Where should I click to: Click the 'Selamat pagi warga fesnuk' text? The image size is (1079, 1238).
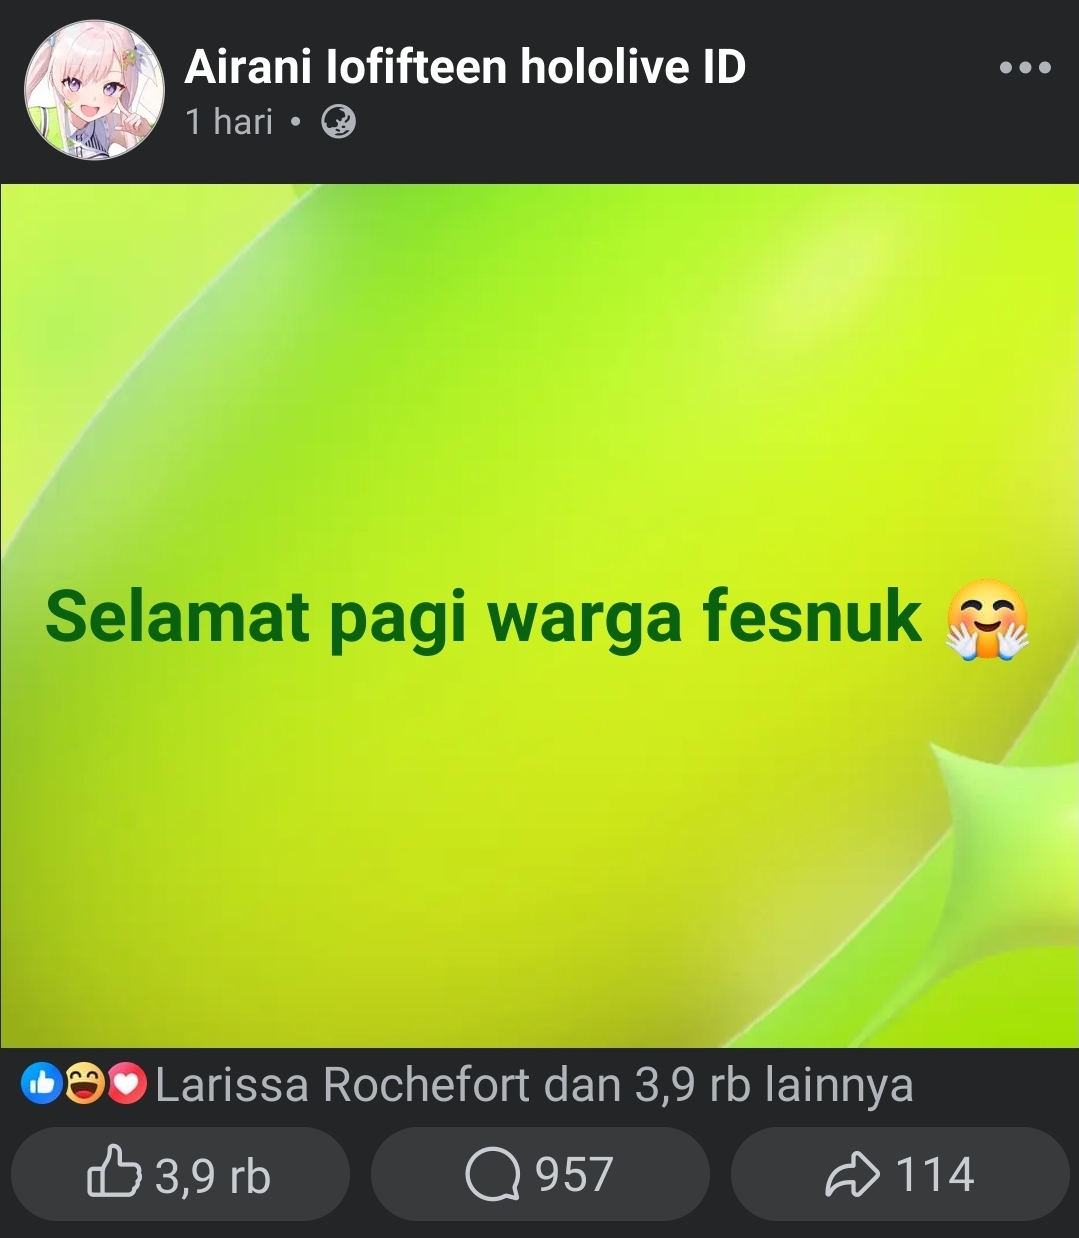click(483, 616)
